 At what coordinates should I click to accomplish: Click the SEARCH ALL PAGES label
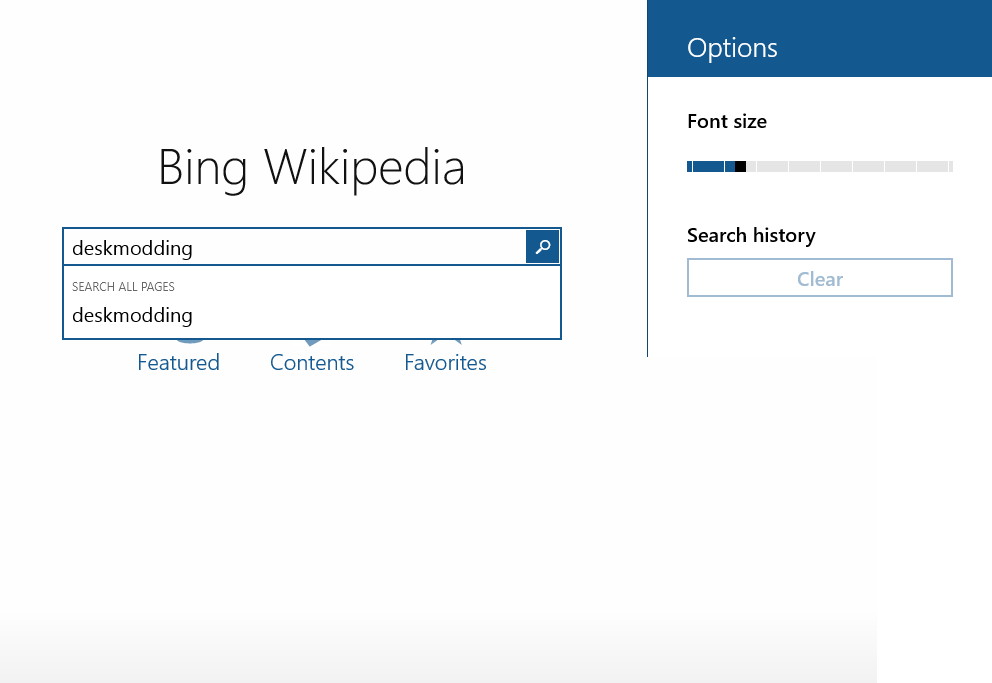(x=123, y=286)
